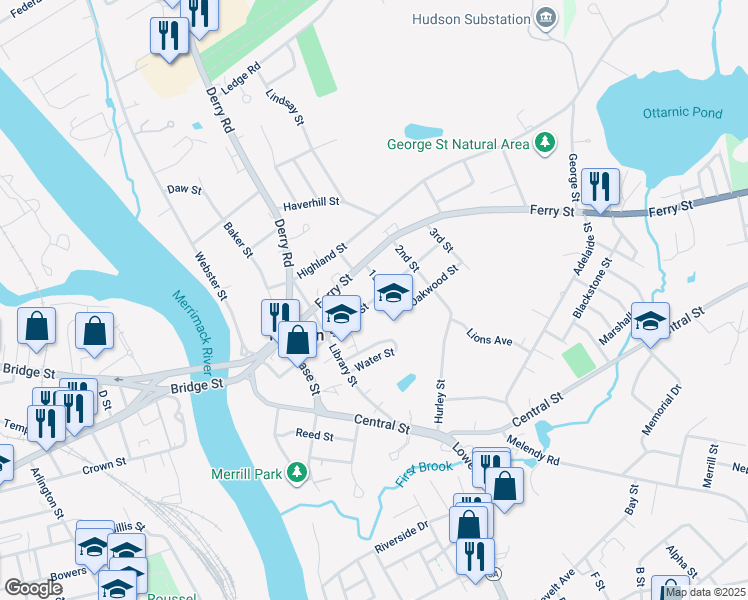This screenshot has width=748, height=600.
Task: Select the First Brook label
Action: click(424, 474)
